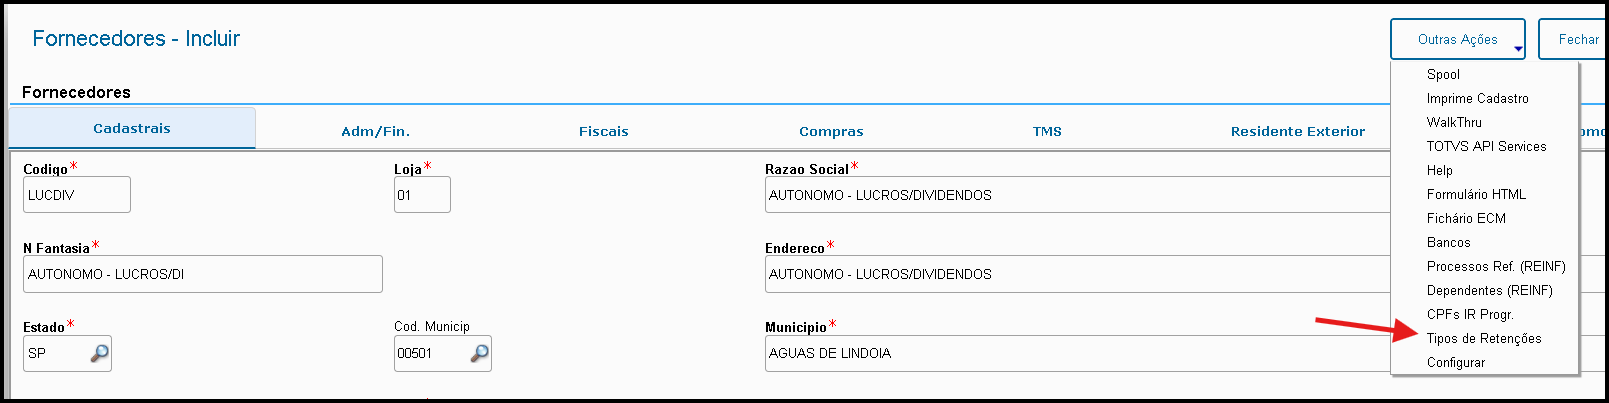Screen dimensions: 1609x403
Task: Pick TOTVS API Services entry
Action: tap(1486, 147)
